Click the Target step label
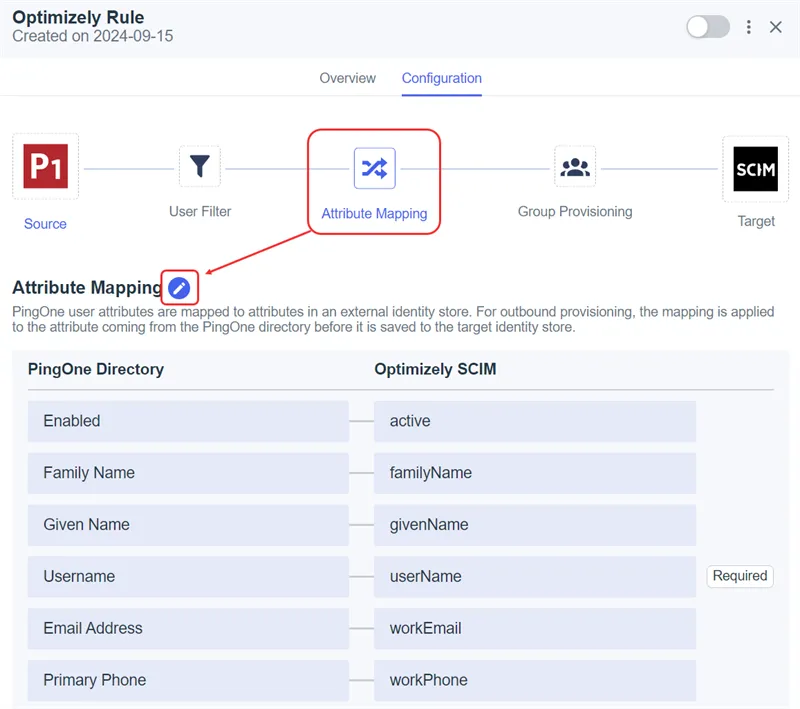Screen dimensions: 800x709 point(756,221)
